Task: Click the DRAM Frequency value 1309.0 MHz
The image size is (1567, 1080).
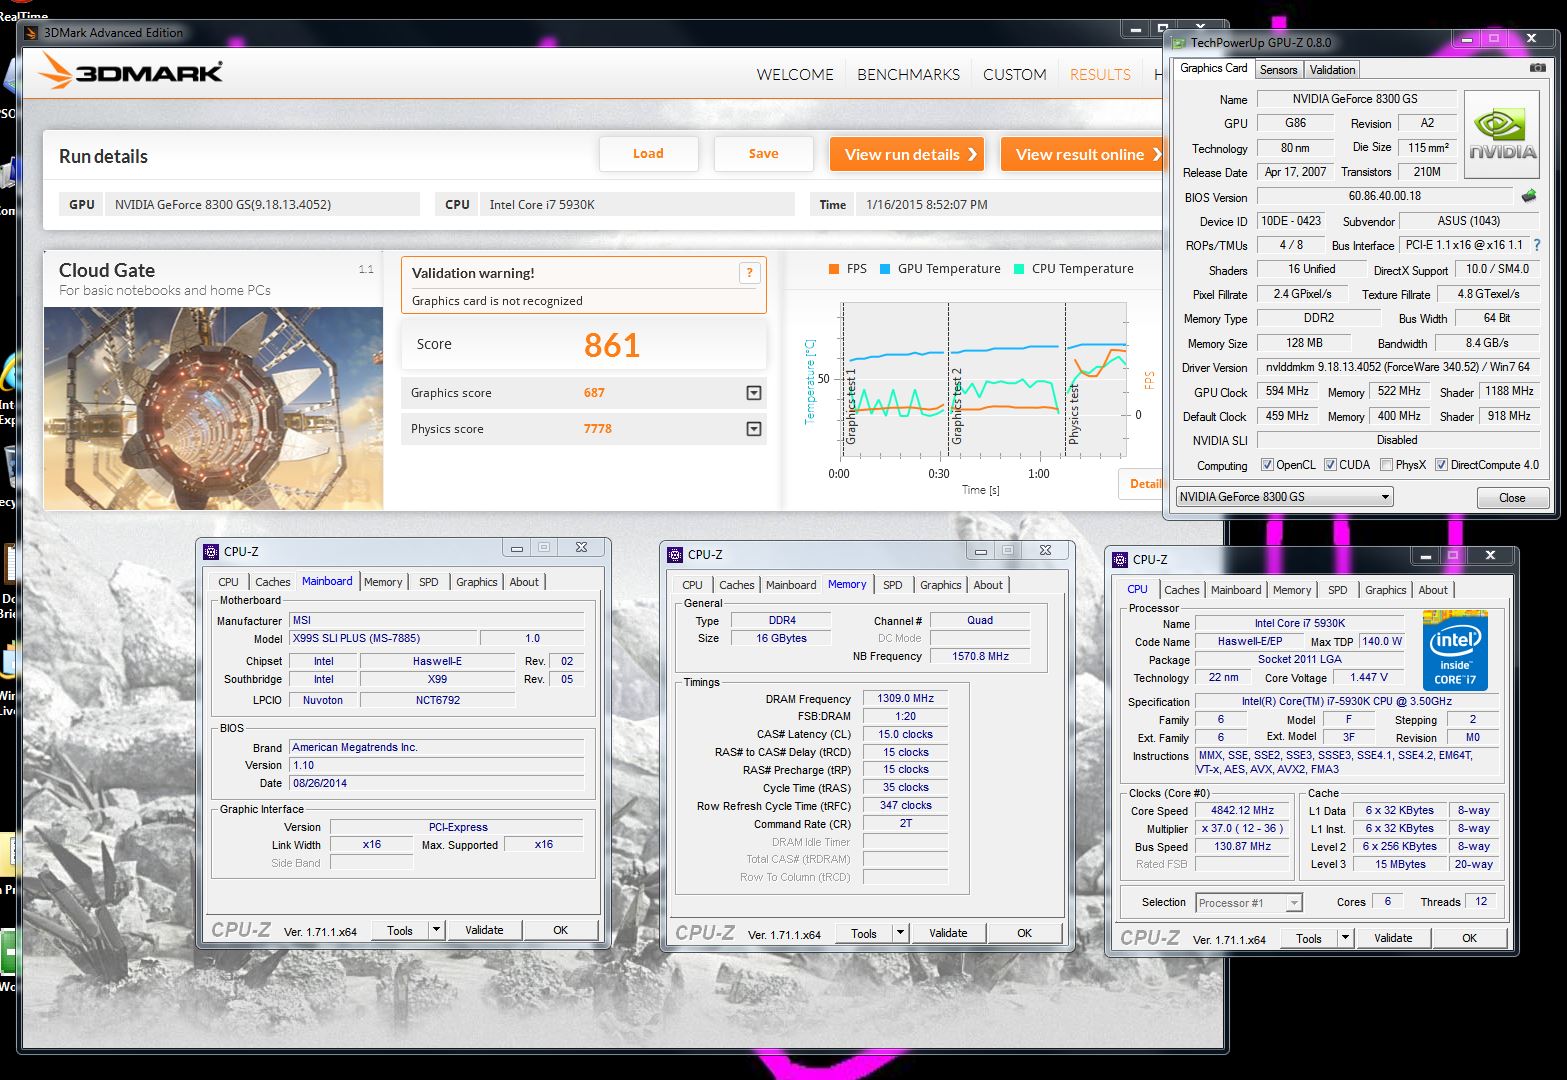Action: [x=905, y=699]
